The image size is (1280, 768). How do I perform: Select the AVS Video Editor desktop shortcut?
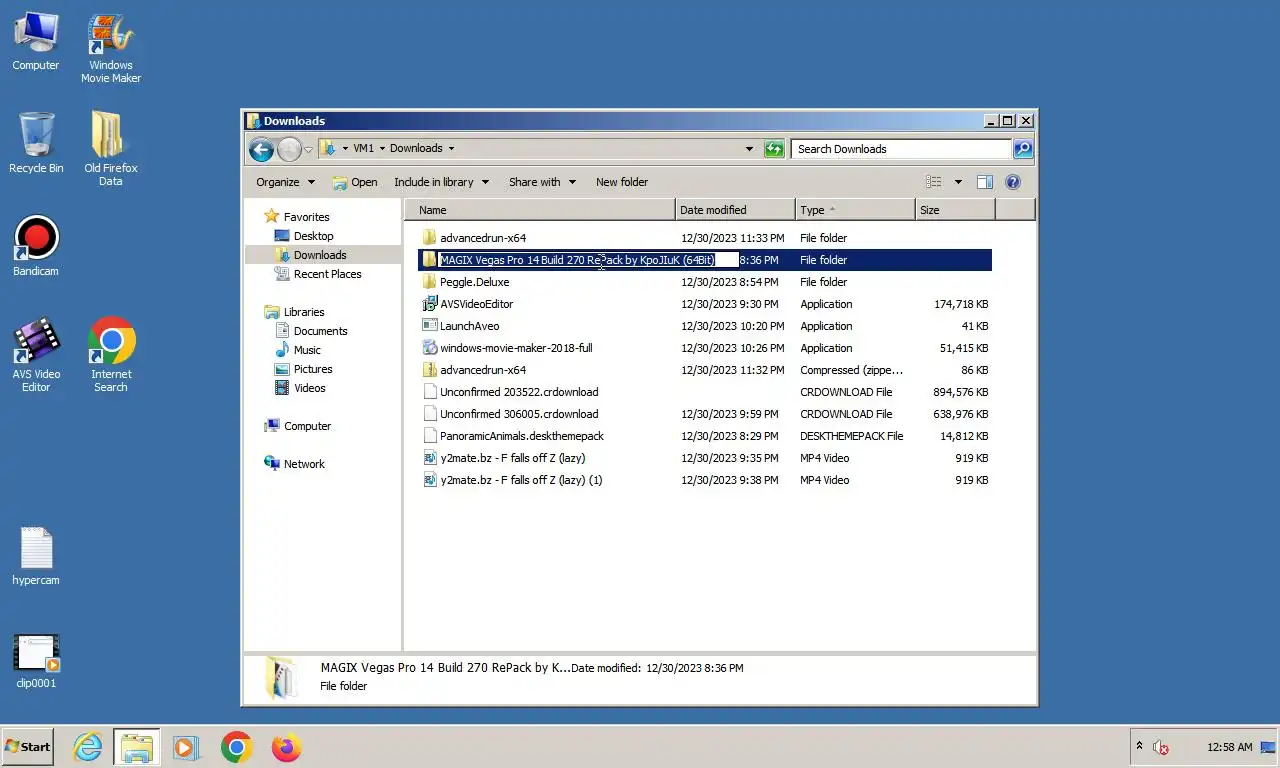click(x=36, y=355)
